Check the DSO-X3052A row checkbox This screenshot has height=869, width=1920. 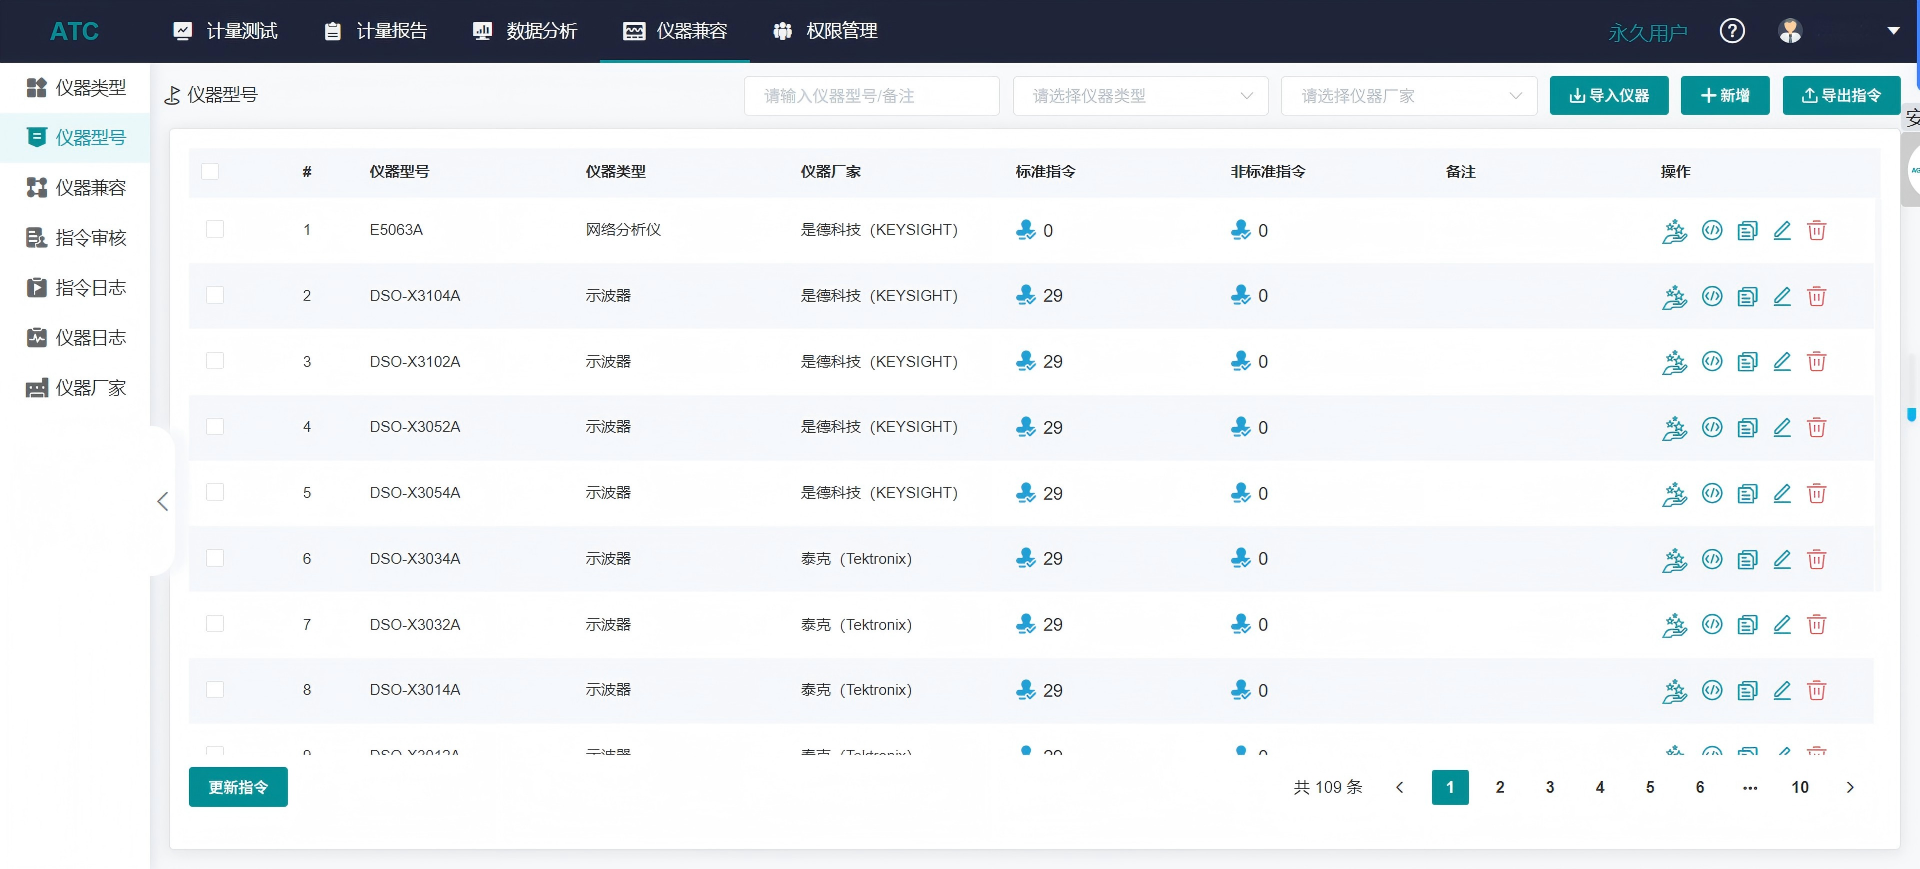click(x=215, y=427)
